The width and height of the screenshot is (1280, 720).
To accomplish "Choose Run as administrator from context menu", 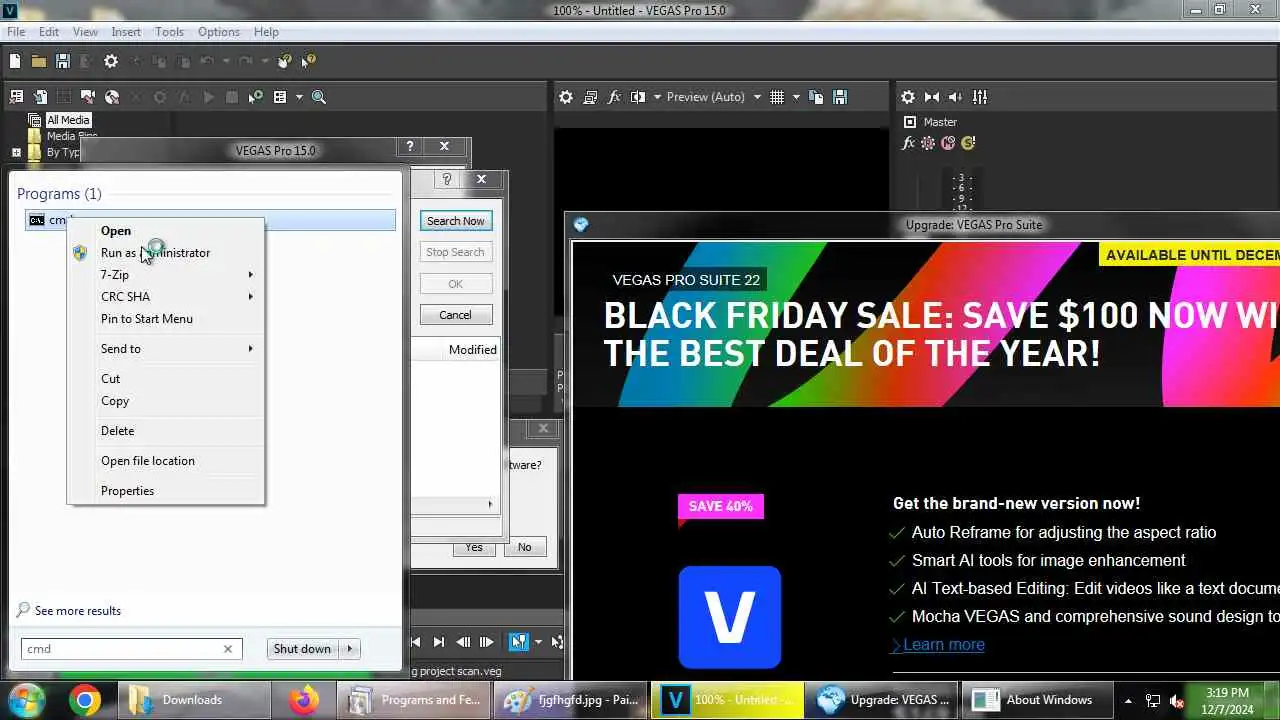I will (165, 252).
